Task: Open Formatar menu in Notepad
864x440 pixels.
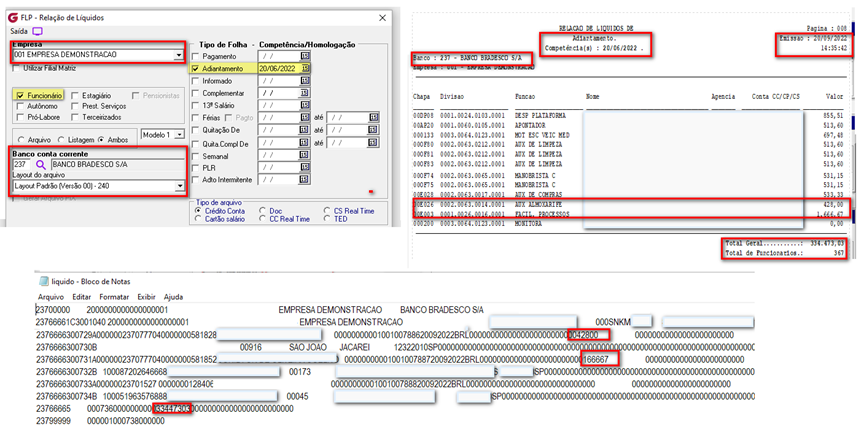Action: pyautogui.click(x=114, y=297)
